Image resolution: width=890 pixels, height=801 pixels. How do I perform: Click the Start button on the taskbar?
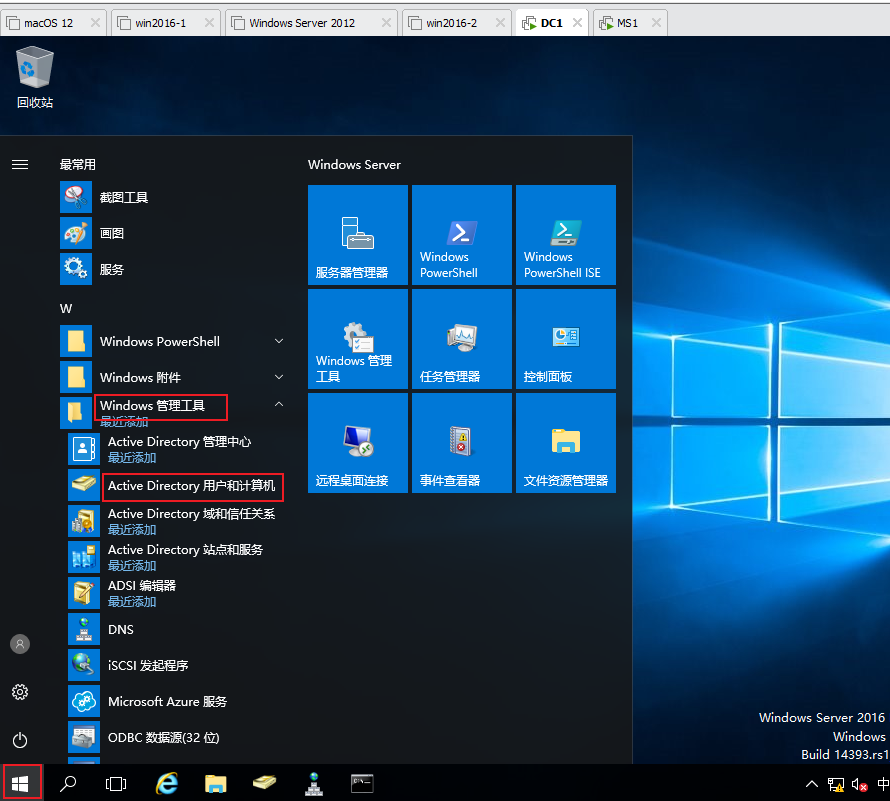click(x=22, y=783)
